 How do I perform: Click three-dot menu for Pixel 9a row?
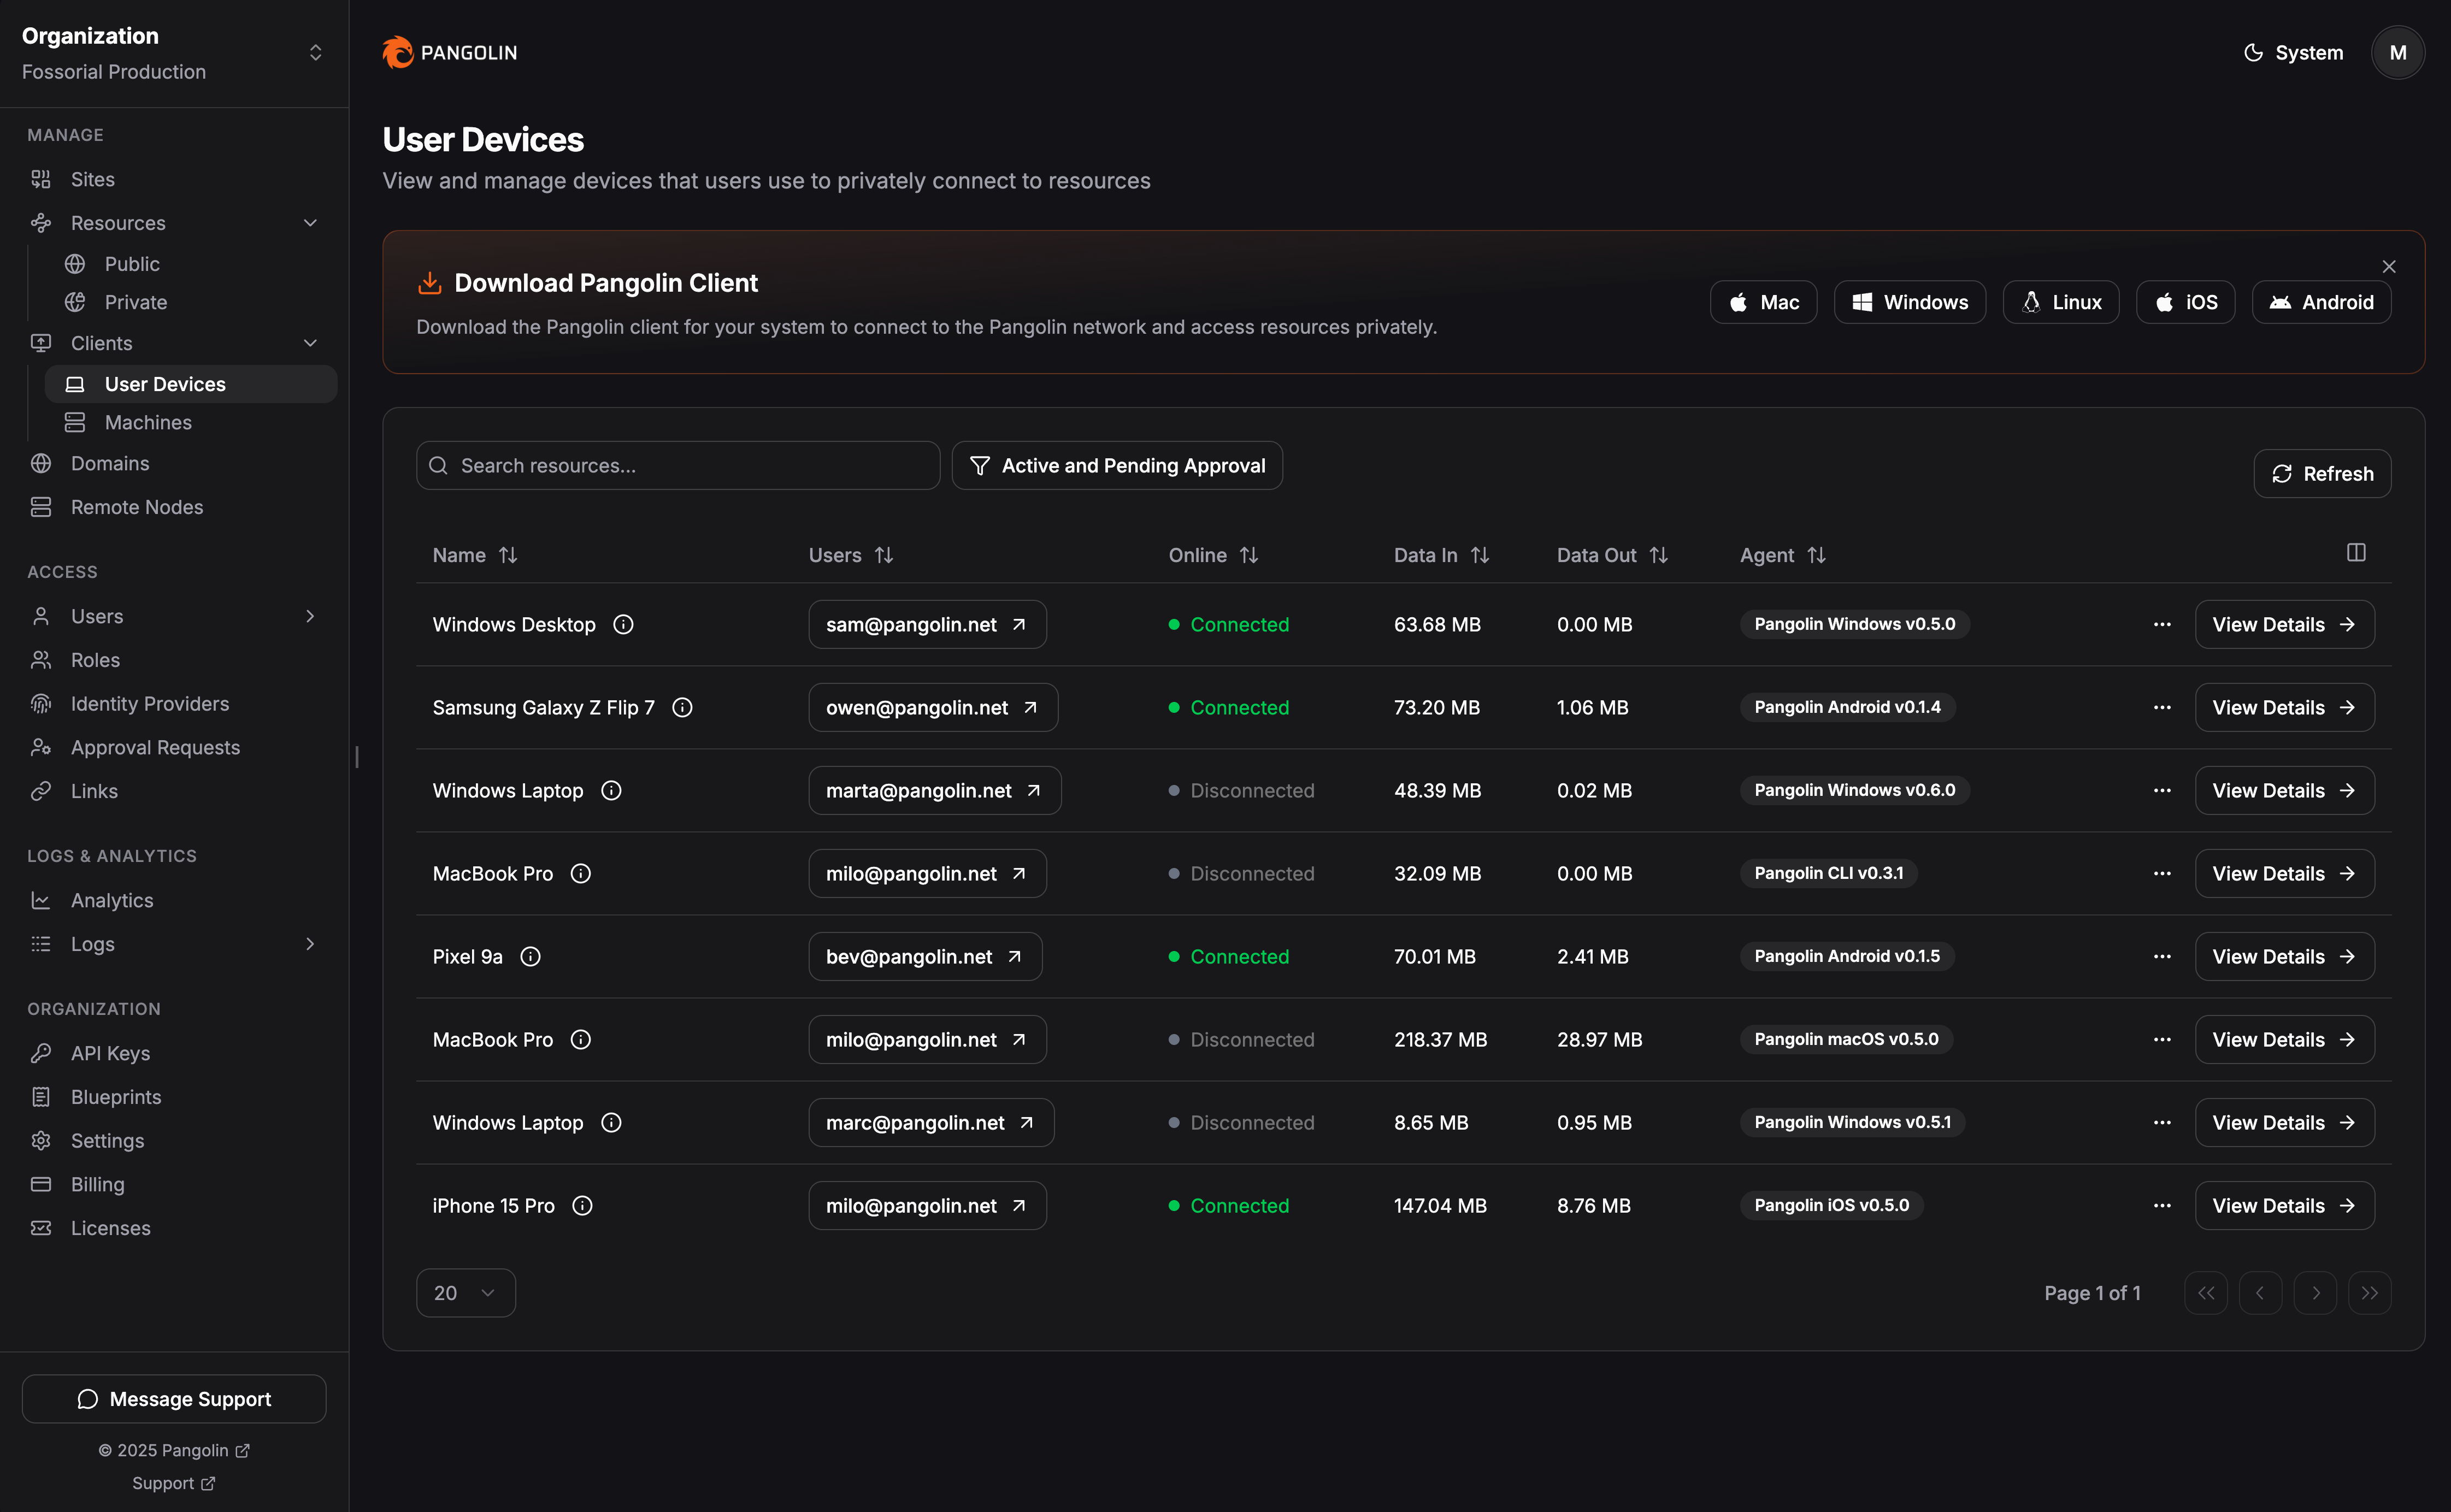coord(2162,956)
